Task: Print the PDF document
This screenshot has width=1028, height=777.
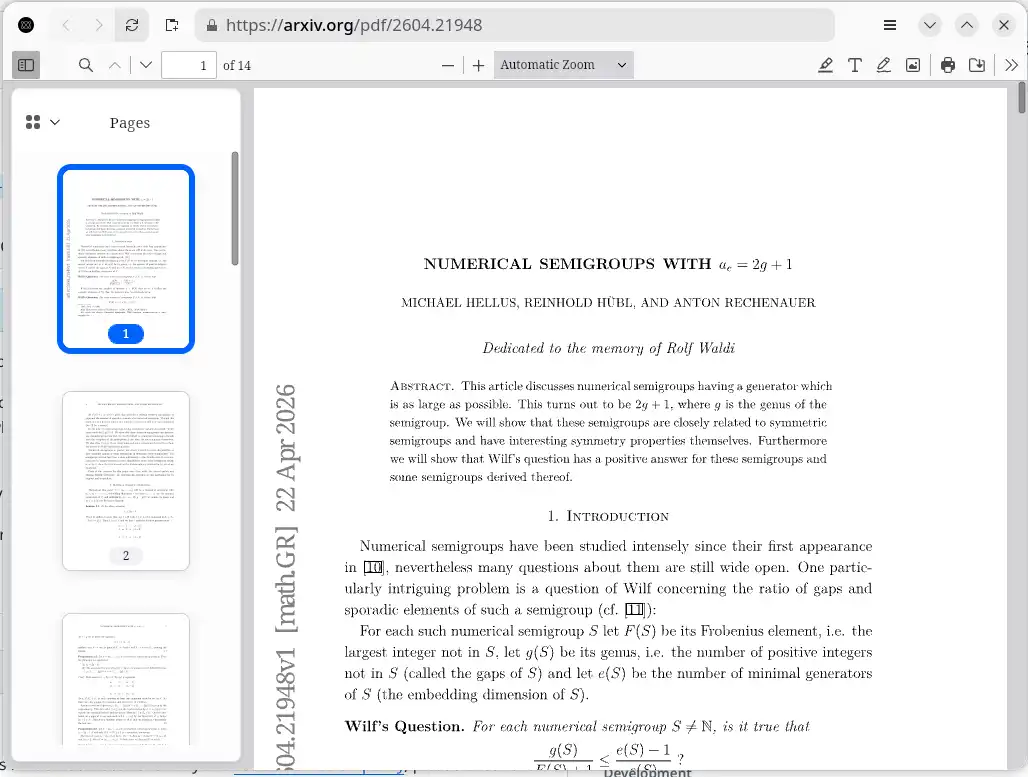Action: (948, 65)
